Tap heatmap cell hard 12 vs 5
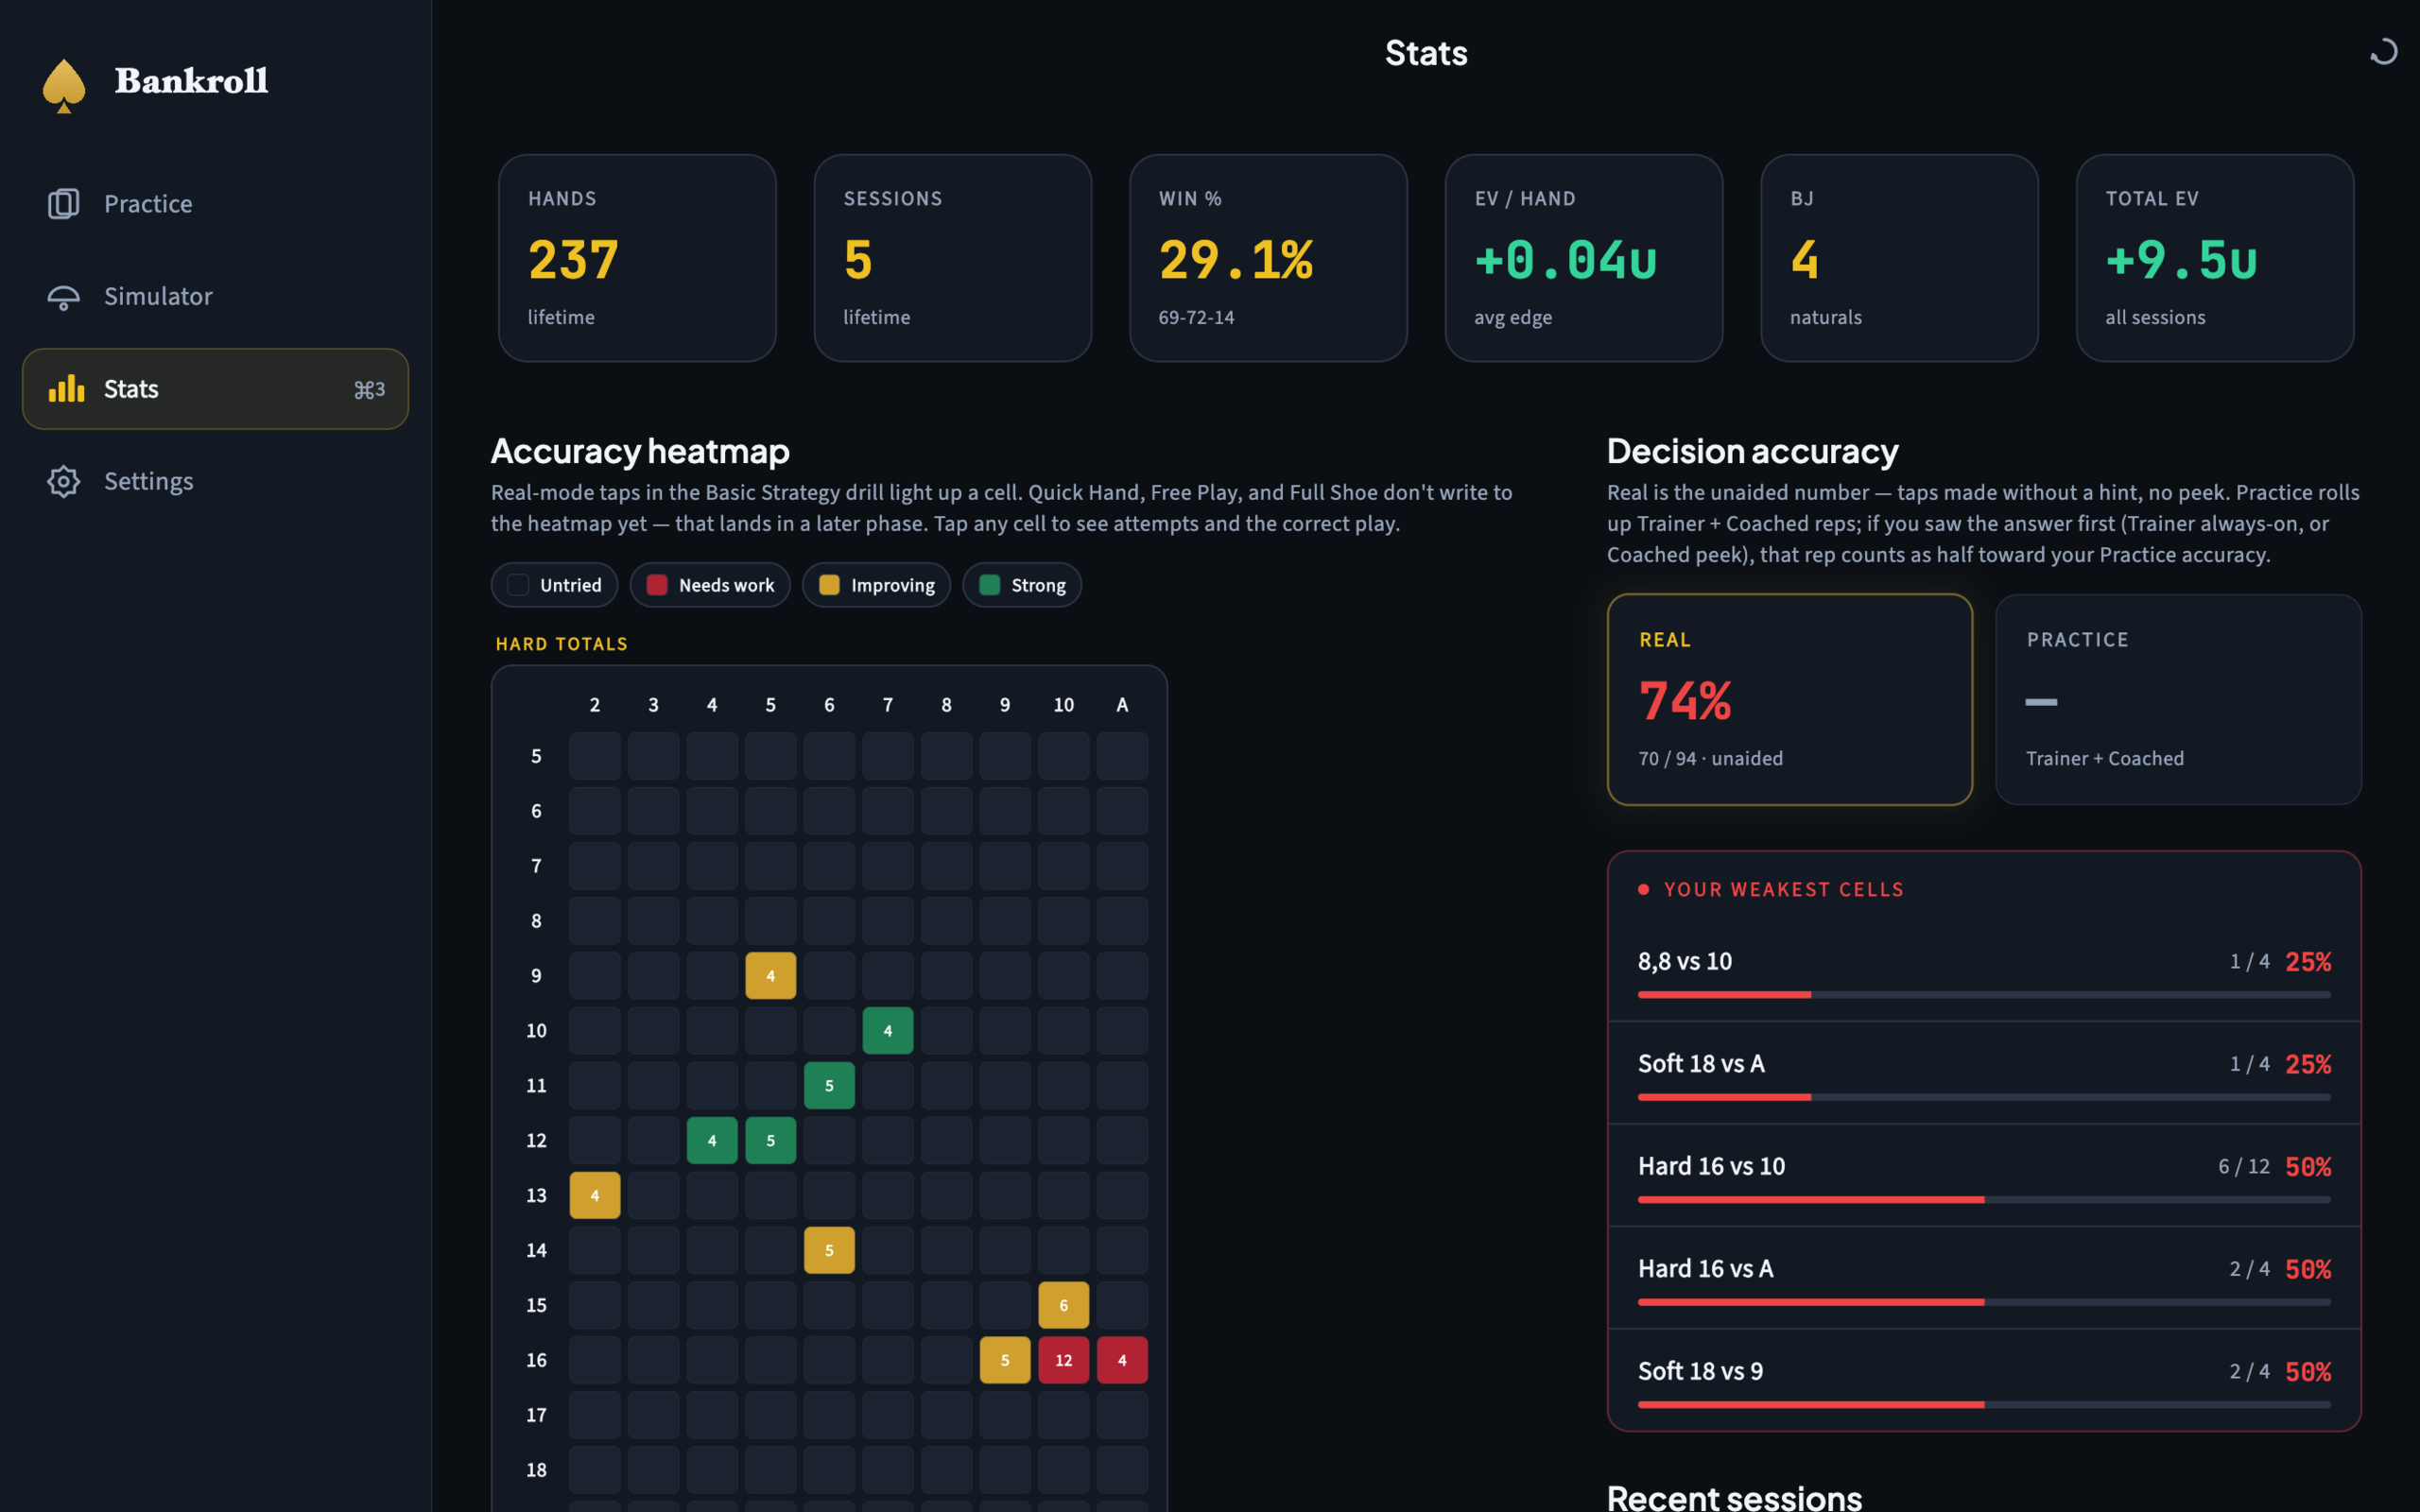 point(770,1140)
